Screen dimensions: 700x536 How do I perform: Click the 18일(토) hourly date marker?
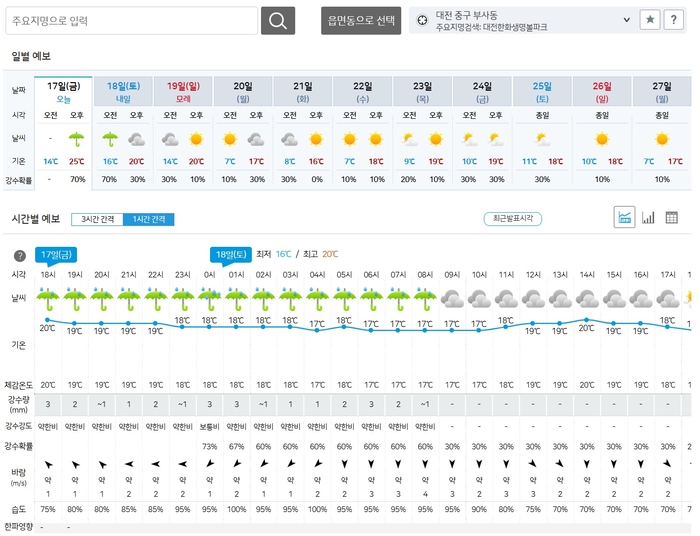pyautogui.click(x=229, y=254)
